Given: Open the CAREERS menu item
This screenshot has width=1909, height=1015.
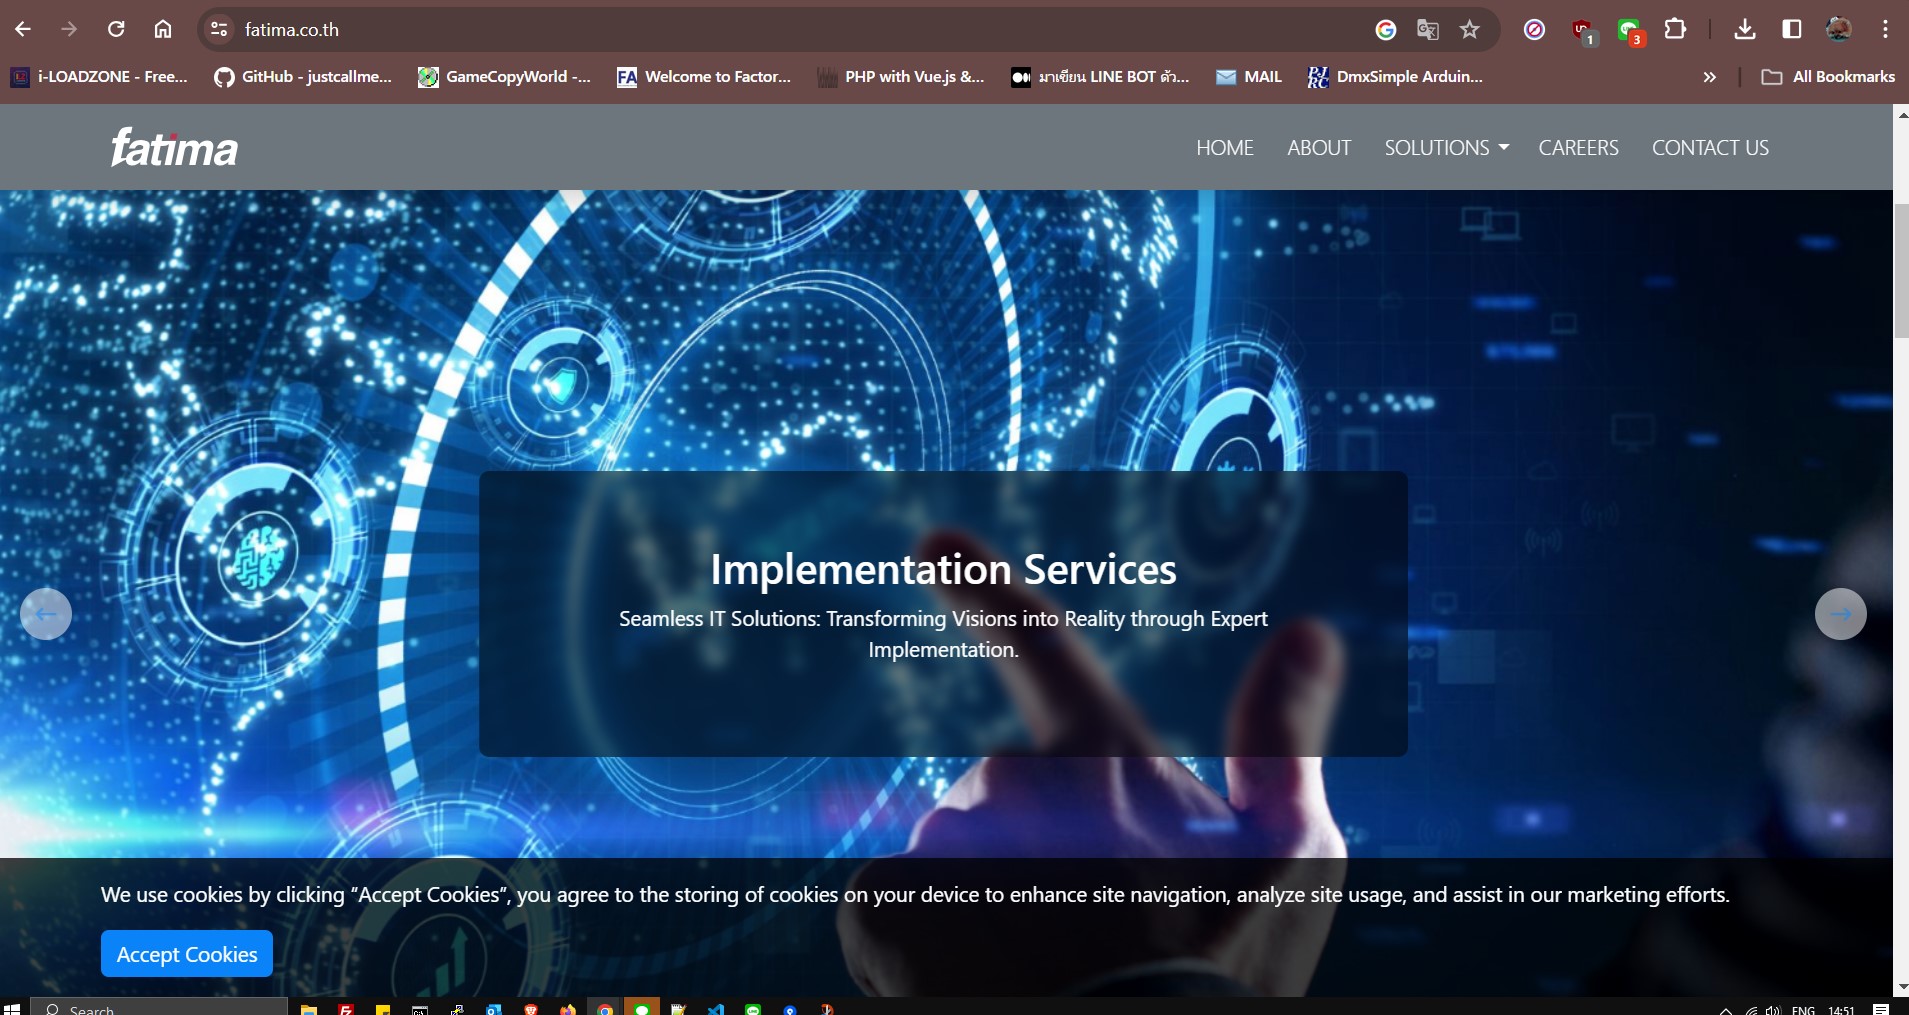Looking at the screenshot, I should coord(1578,148).
